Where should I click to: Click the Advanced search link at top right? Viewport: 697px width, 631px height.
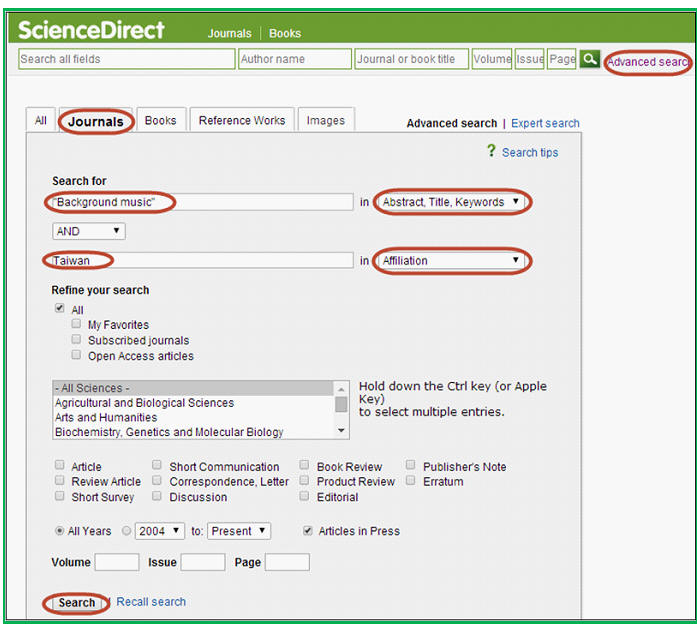coord(648,62)
